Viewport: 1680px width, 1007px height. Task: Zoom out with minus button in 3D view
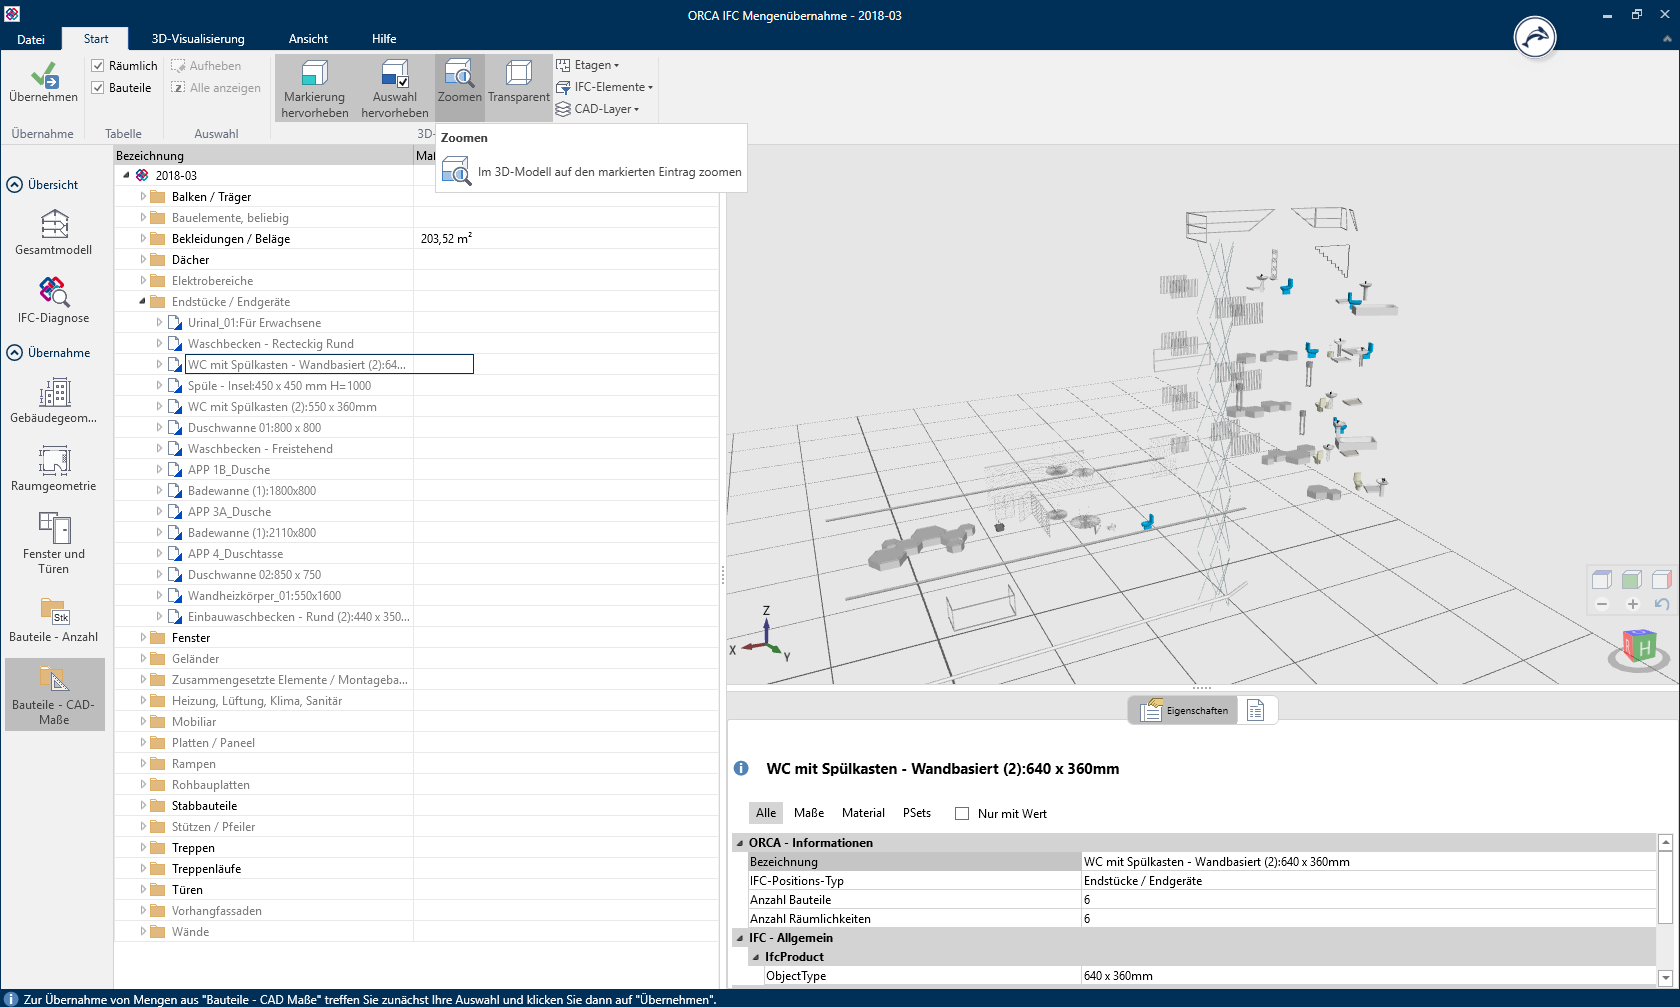point(1602,604)
